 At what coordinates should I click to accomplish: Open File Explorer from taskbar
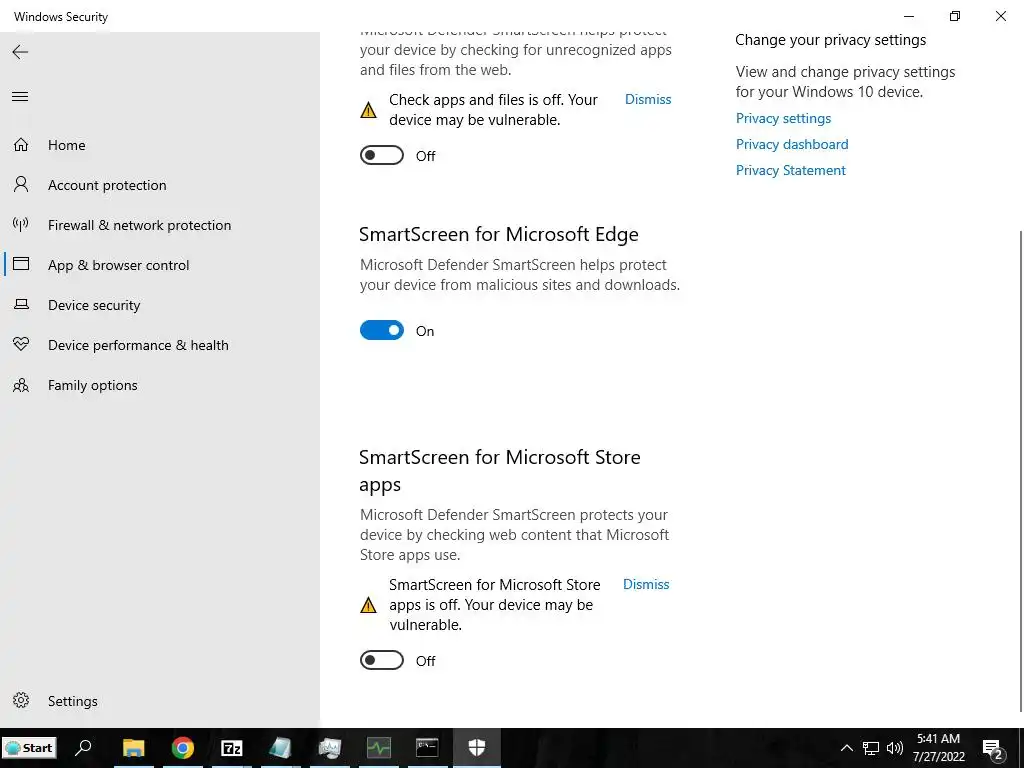click(134, 747)
